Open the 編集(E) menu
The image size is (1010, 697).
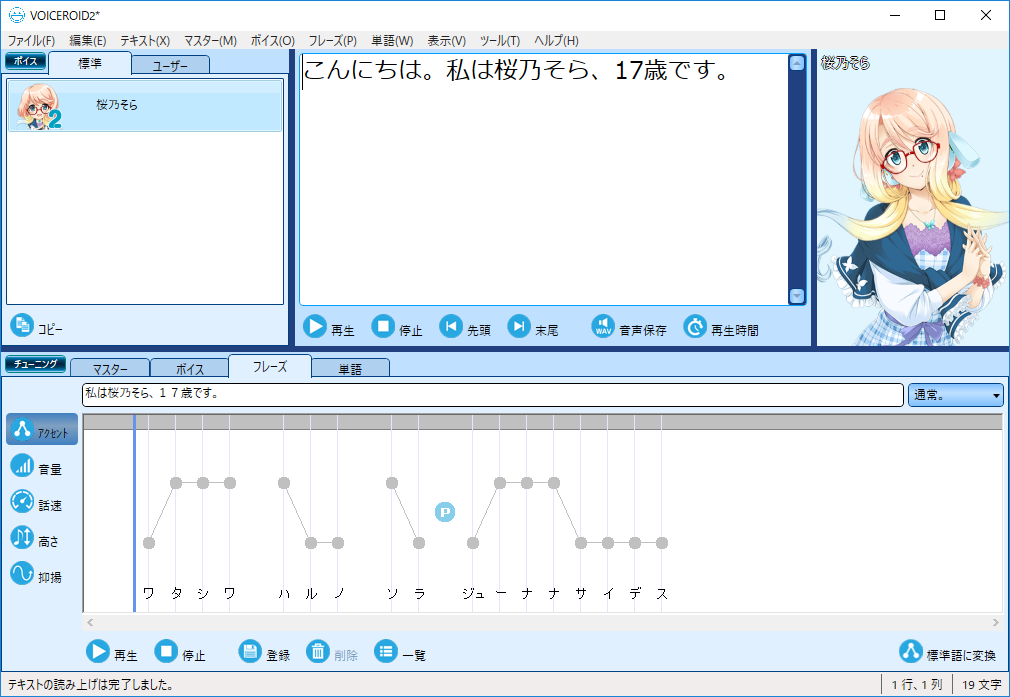pyautogui.click(x=88, y=41)
